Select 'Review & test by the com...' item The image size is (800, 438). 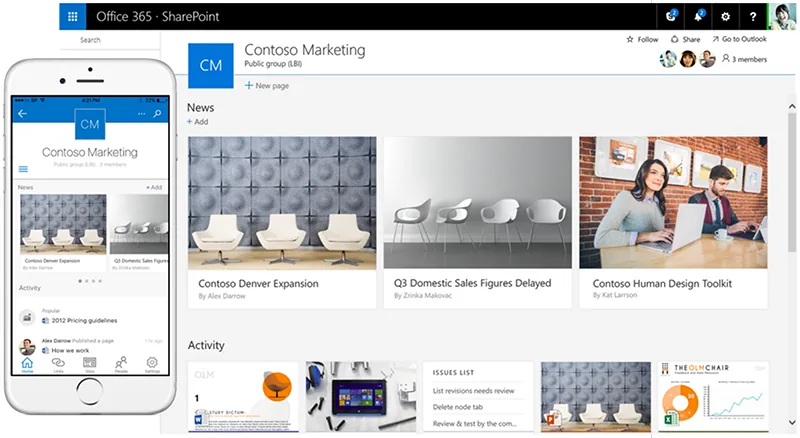[x=474, y=423]
